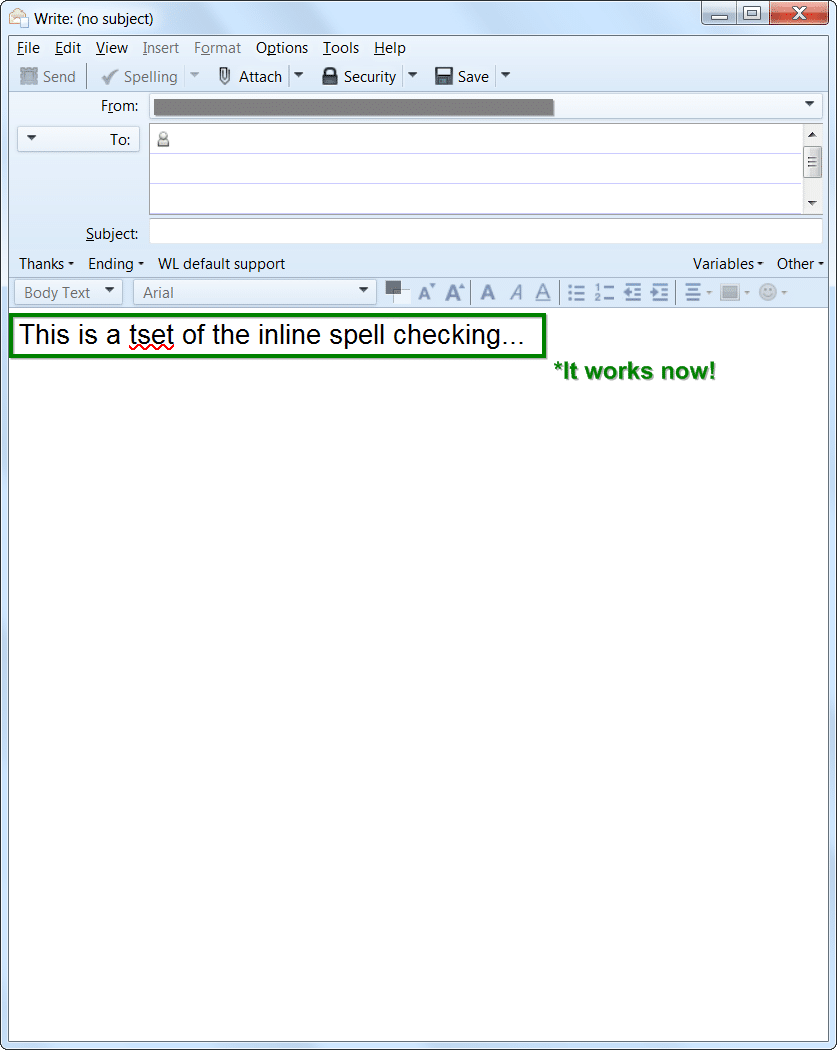
Task: Open the Arial font family dropdown
Action: 254,292
